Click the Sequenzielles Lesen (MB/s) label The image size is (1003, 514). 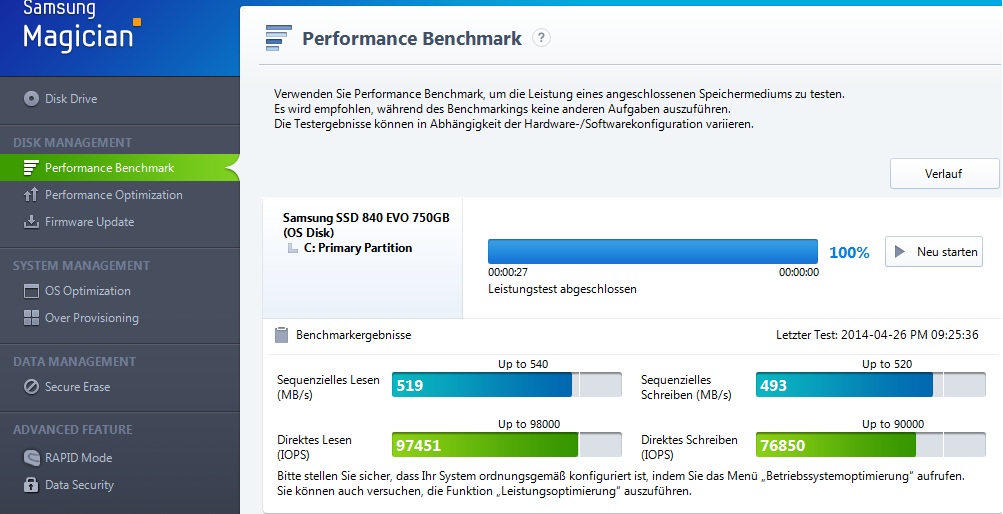tap(328, 387)
